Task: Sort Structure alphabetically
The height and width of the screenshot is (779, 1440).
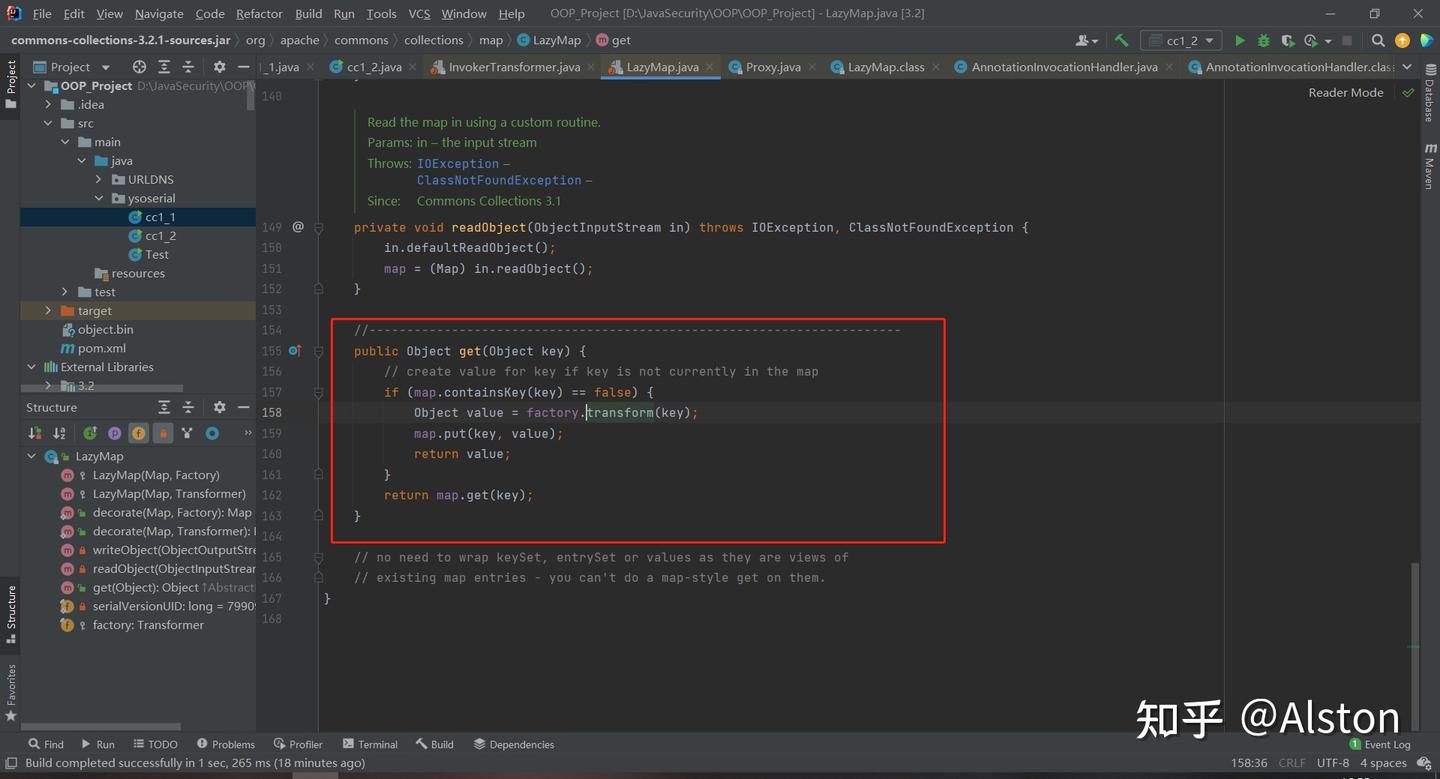Action: click(59, 433)
